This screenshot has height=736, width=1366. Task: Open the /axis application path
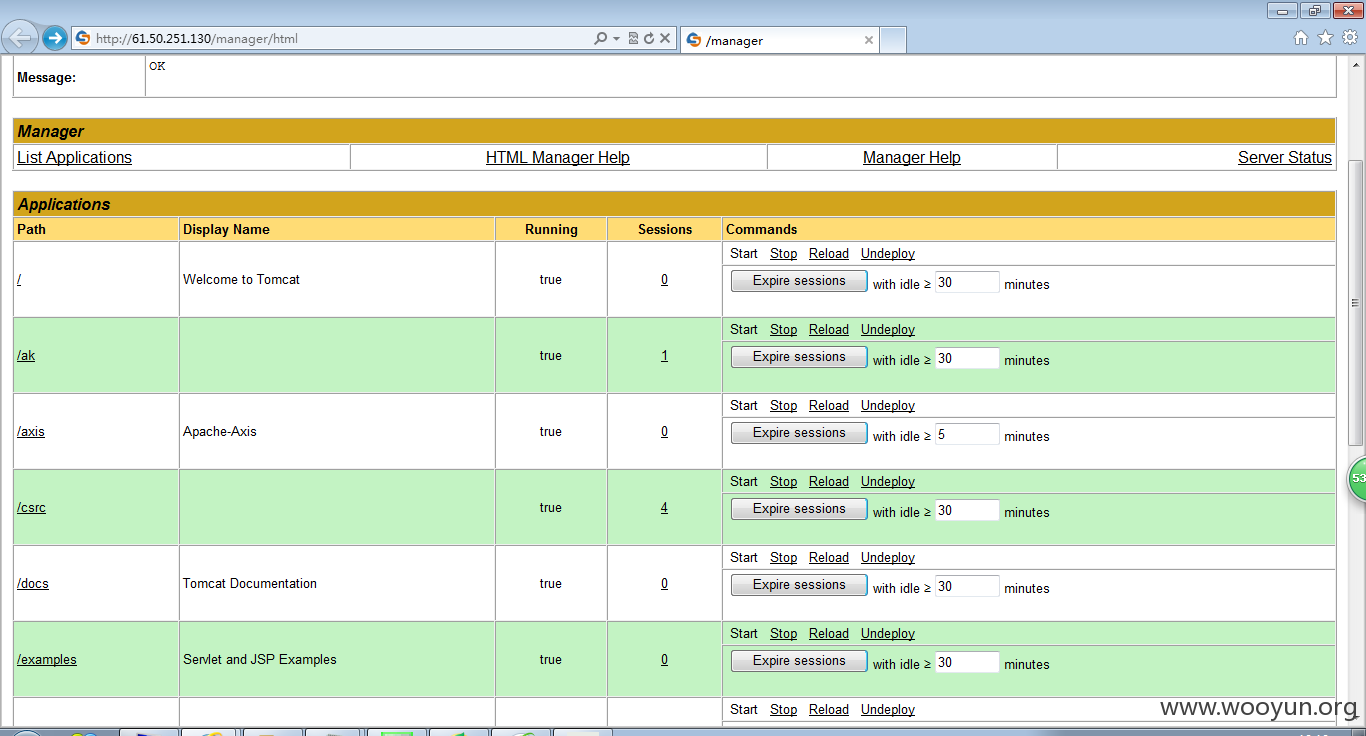[x=31, y=432]
